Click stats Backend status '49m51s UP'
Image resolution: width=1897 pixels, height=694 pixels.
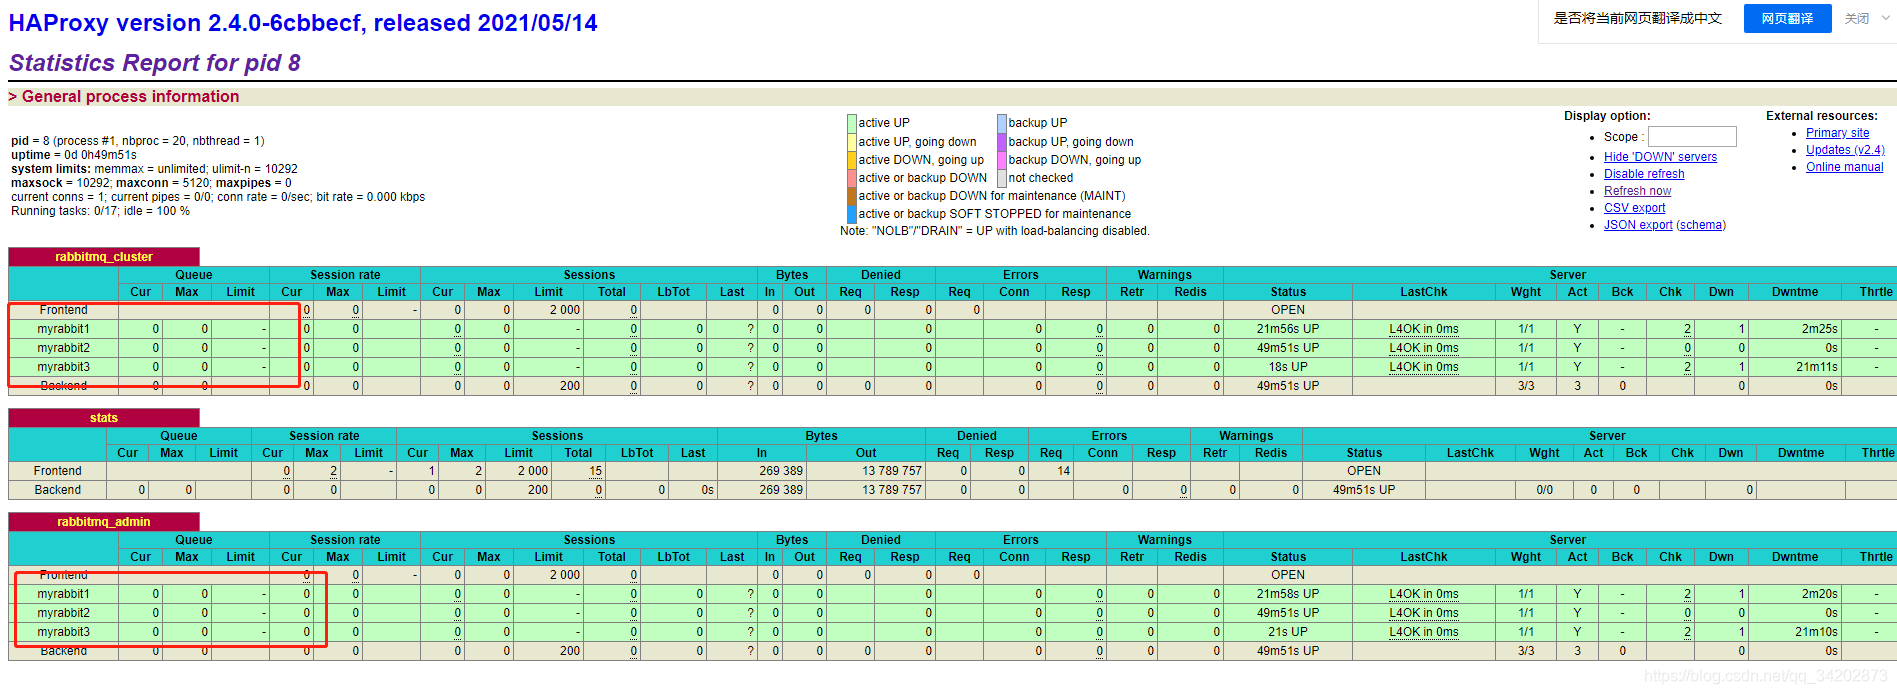[x=1364, y=490]
